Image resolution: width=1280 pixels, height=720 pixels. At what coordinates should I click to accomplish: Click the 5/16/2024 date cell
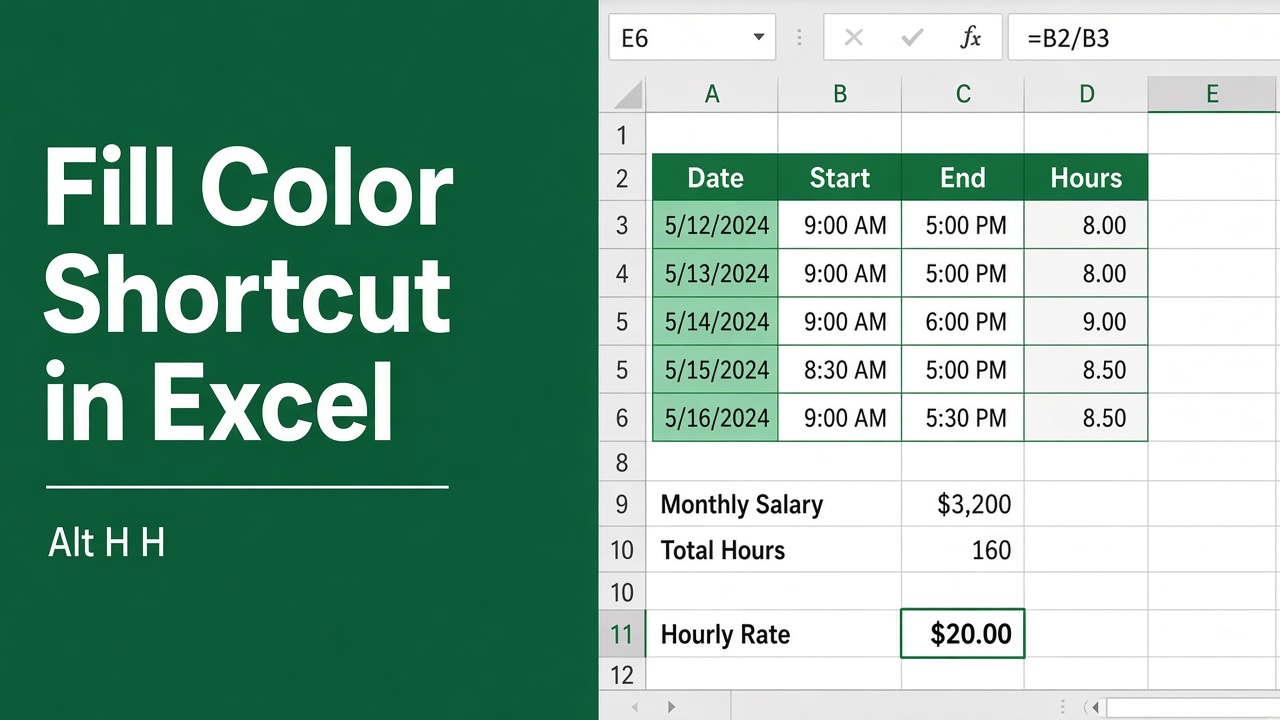coord(715,417)
